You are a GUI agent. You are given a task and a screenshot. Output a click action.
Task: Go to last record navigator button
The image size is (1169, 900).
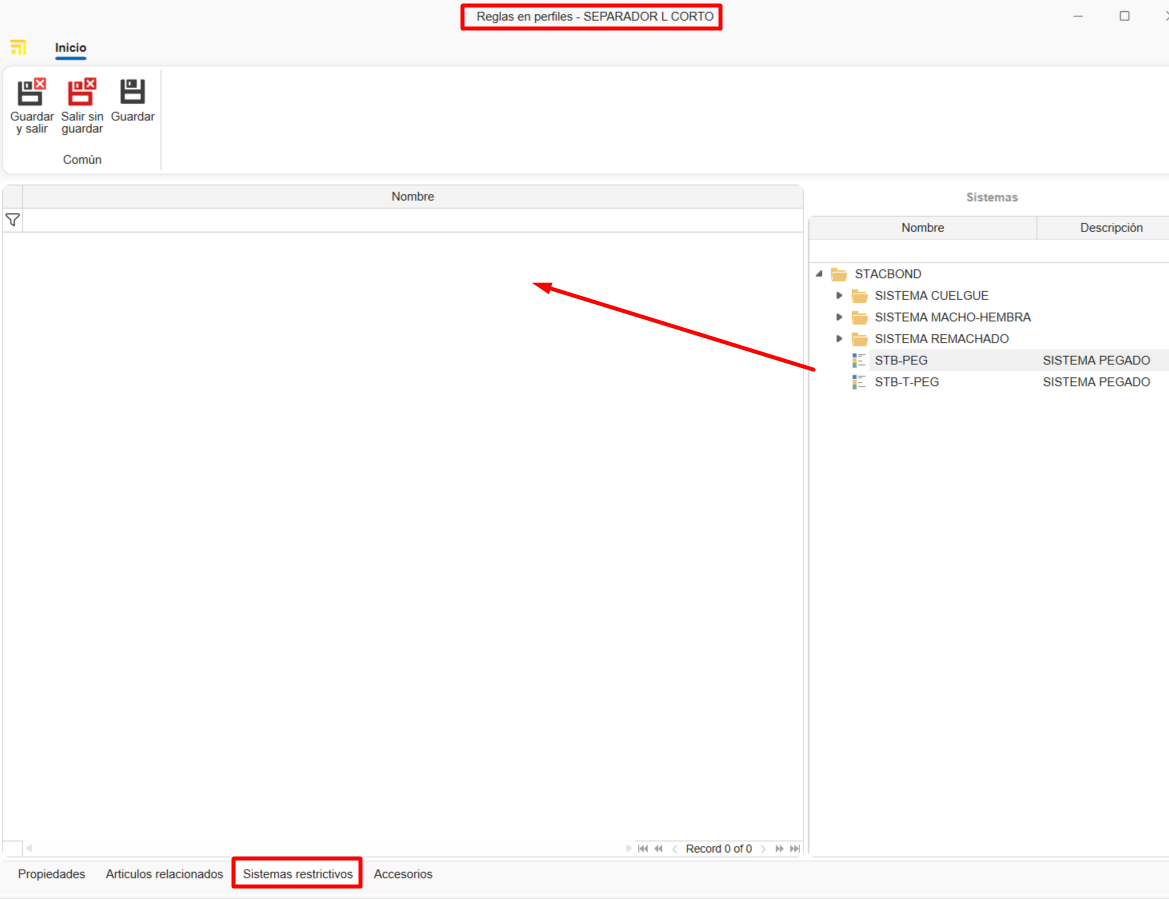(x=795, y=849)
